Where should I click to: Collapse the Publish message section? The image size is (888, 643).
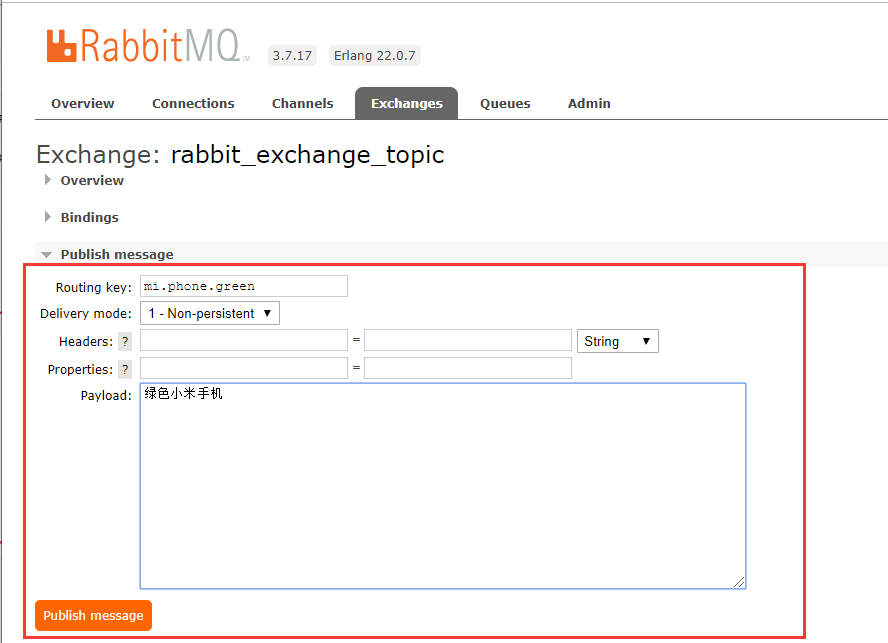(115, 254)
